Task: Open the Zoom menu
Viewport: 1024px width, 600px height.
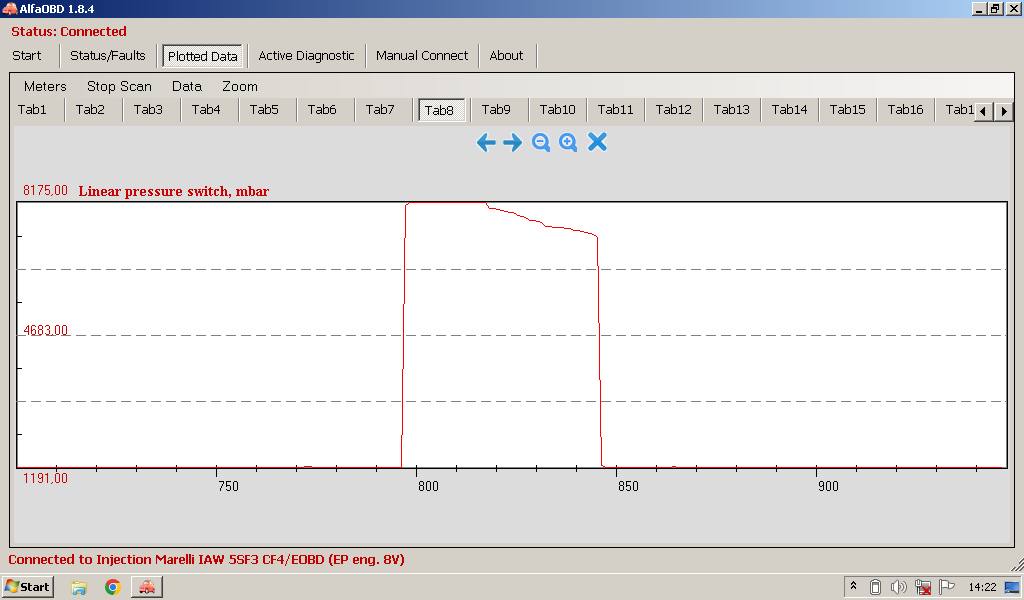Action: click(240, 86)
